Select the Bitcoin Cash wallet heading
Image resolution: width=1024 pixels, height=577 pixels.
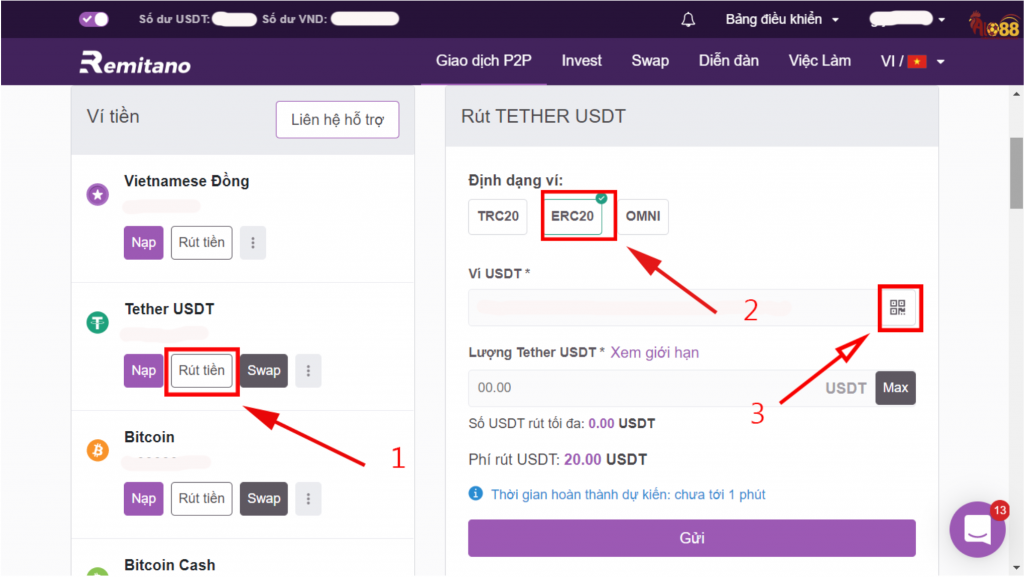point(170,565)
